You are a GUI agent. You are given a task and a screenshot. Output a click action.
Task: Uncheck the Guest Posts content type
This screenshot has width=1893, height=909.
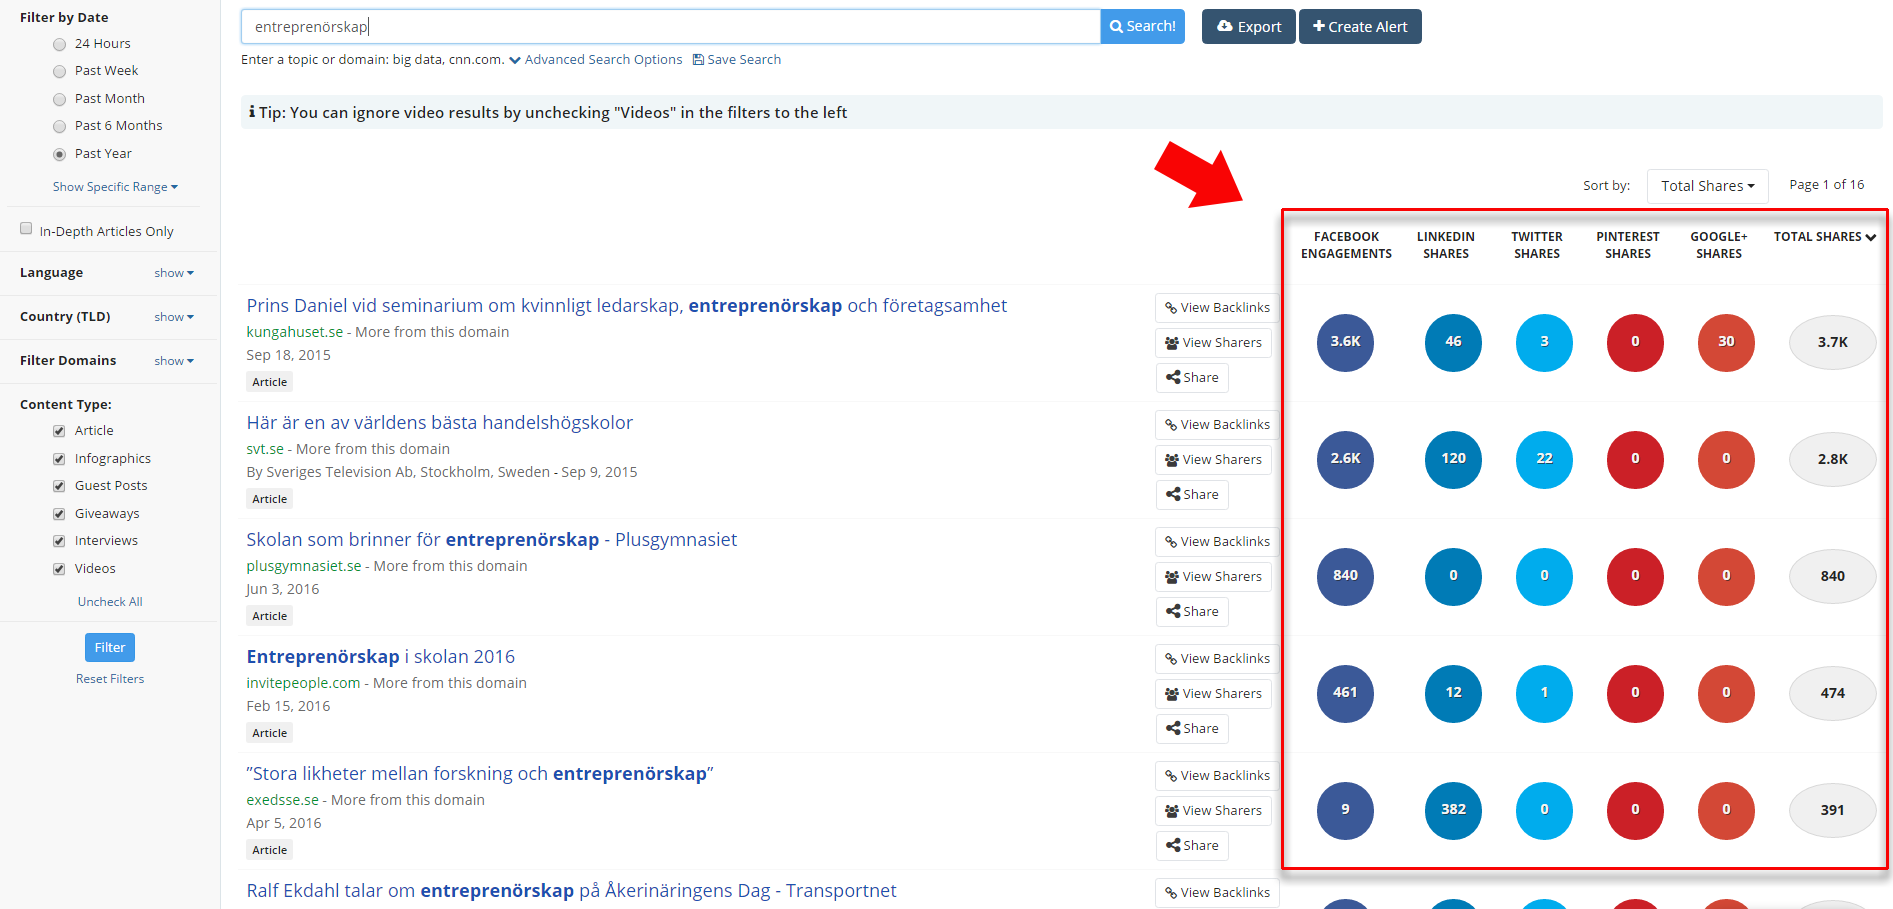[x=59, y=486]
